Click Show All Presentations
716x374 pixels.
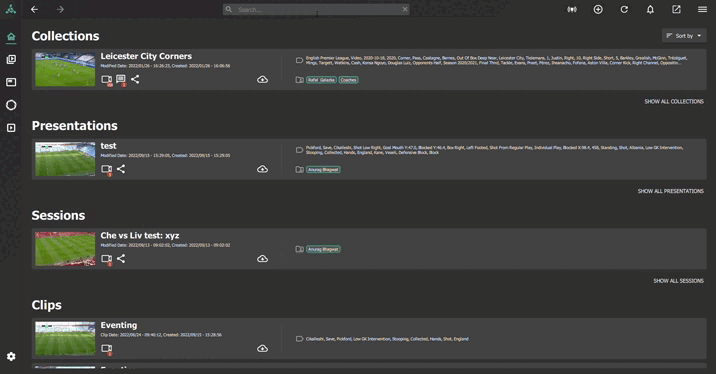(671, 191)
